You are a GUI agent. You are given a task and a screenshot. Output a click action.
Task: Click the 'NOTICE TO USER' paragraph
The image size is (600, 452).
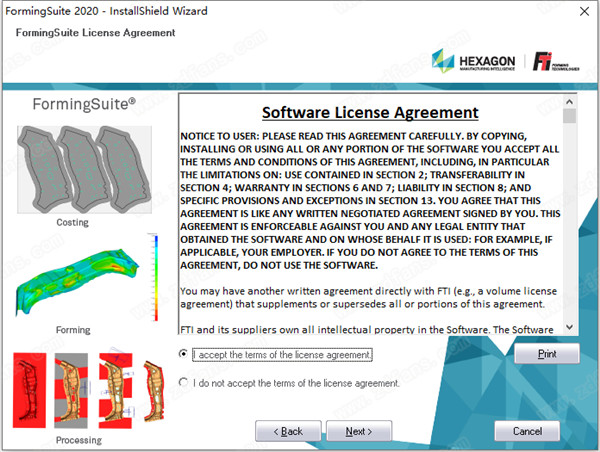(x=370, y=201)
